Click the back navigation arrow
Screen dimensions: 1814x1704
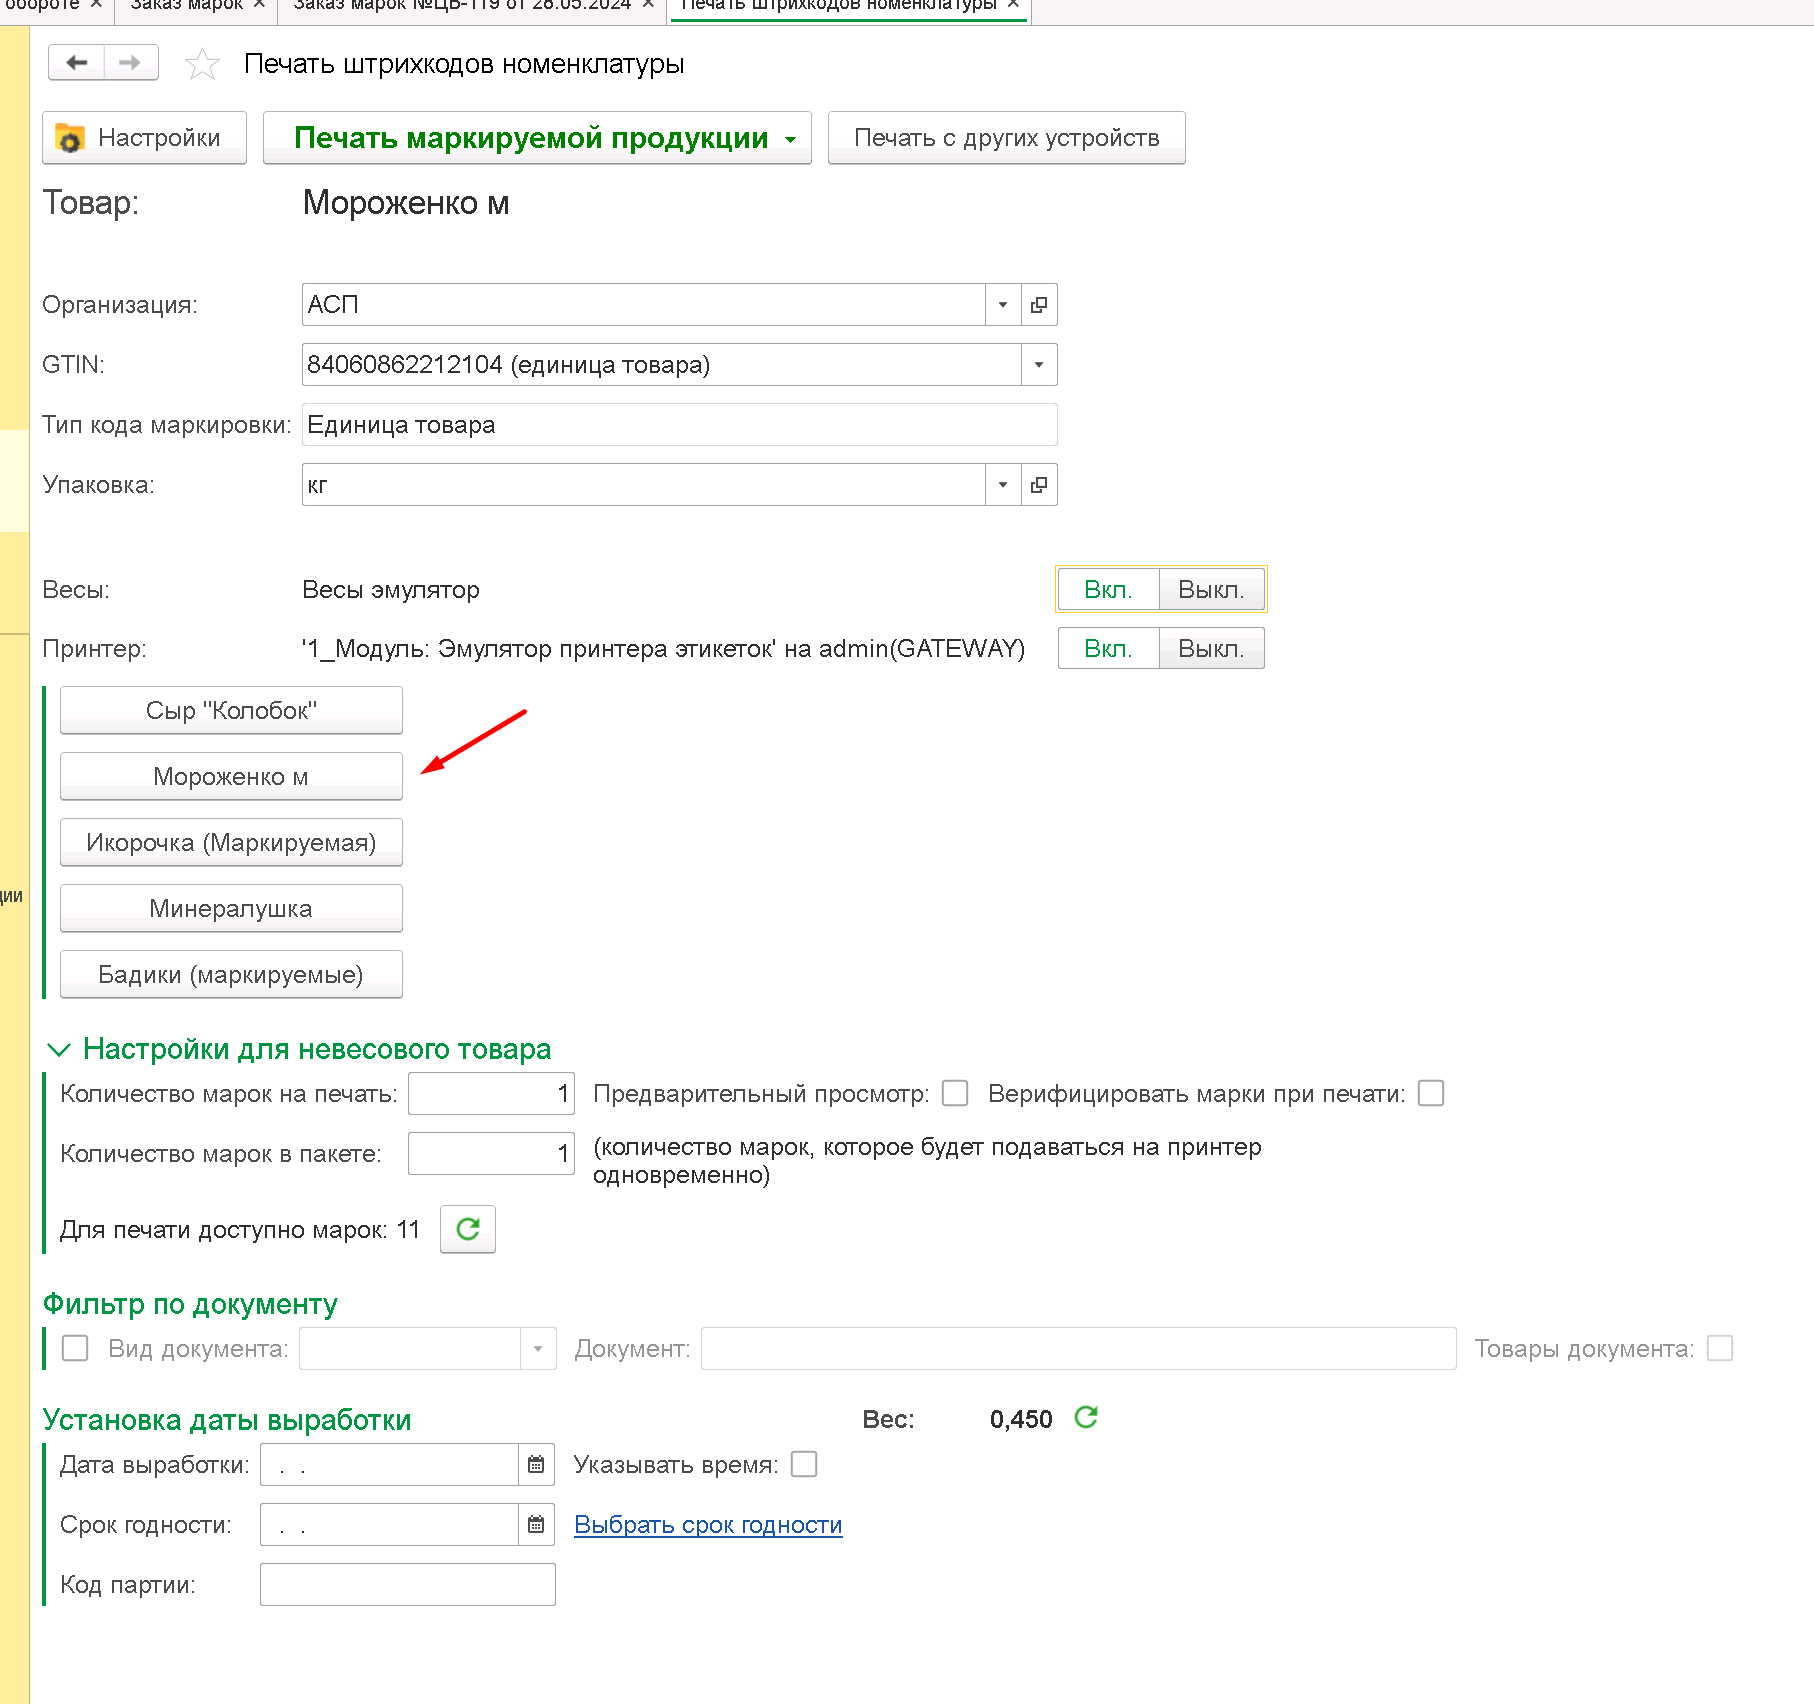coord(77,63)
